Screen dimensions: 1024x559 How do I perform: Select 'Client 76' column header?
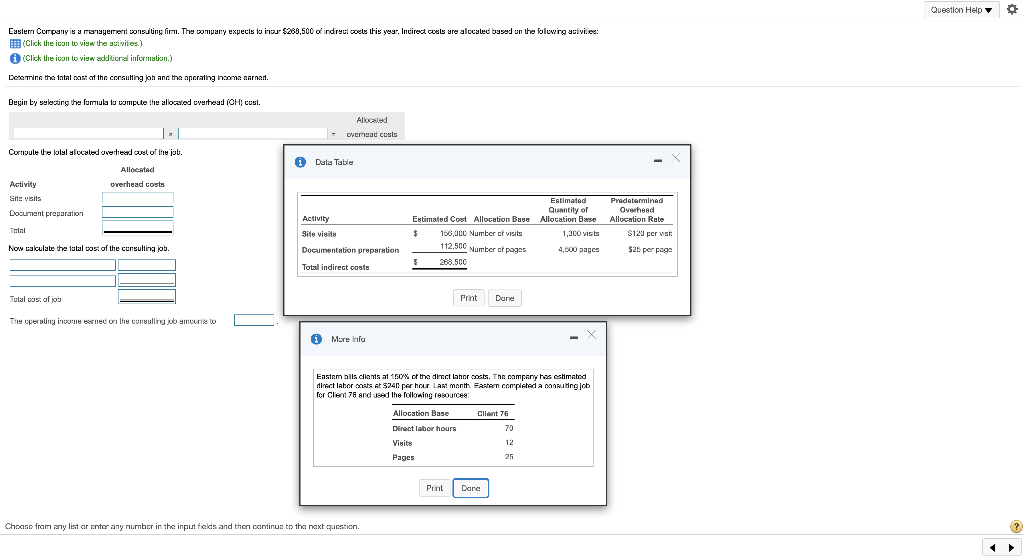click(x=492, y=413)
